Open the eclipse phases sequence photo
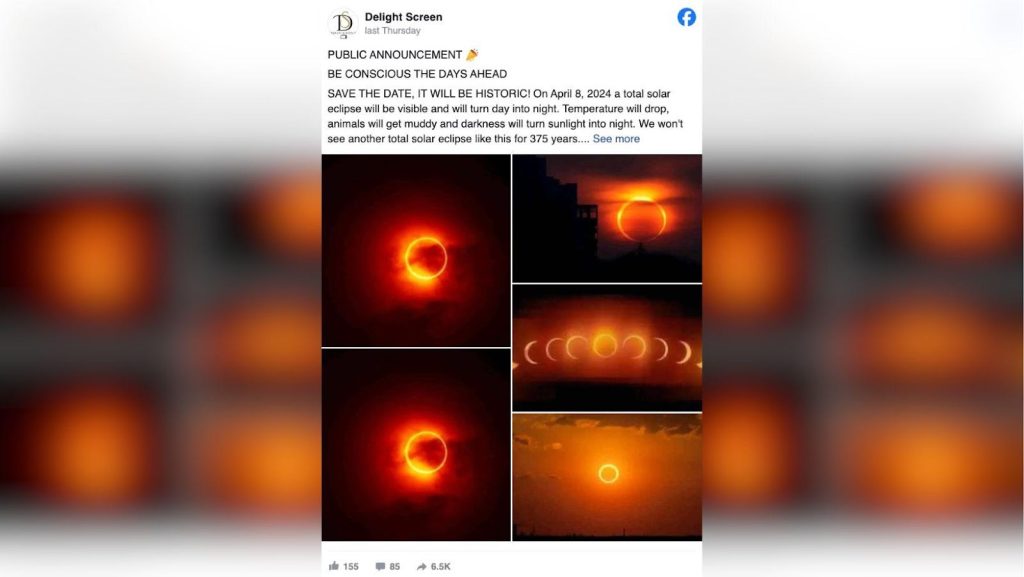The width and height of the screenshot is (1024, 577). click(x=607, y=348)
